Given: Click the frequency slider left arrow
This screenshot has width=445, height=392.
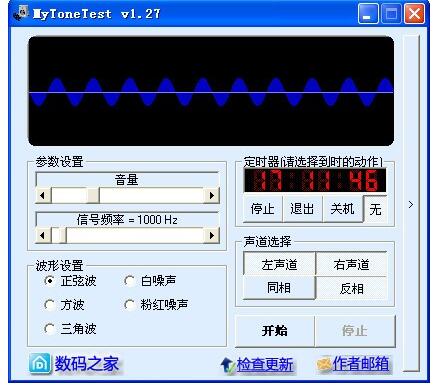Looking at the screenshot, I should click(43, 236).
